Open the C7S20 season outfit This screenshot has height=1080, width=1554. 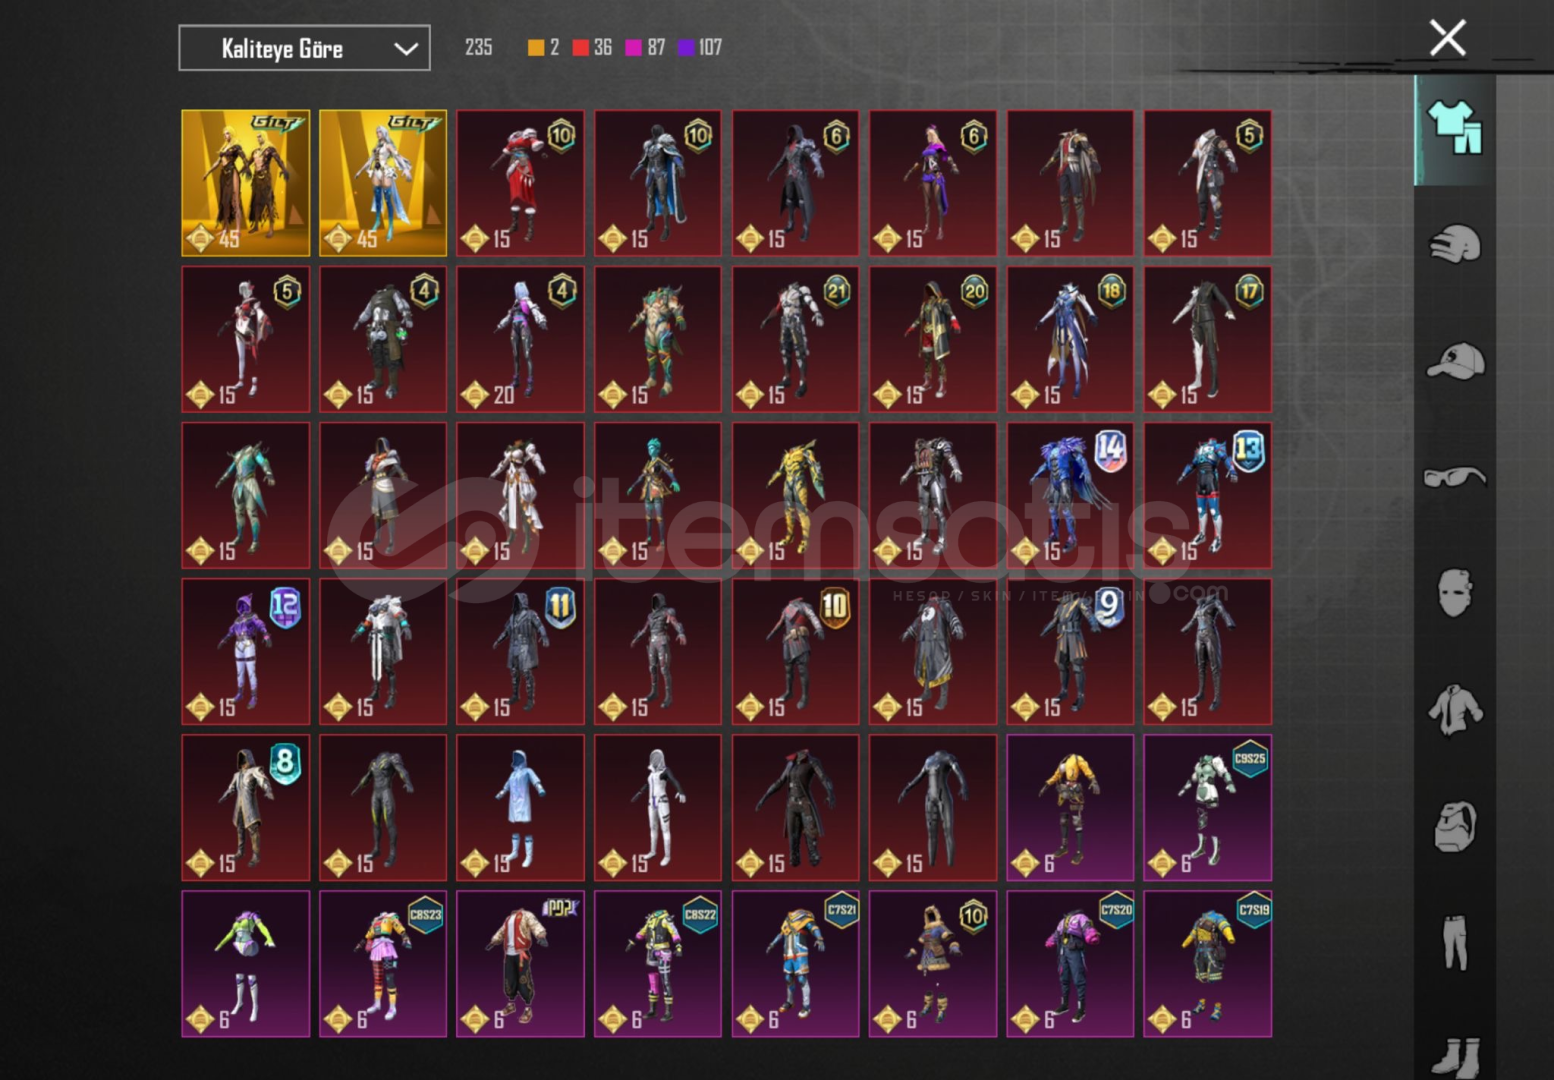[x=1070, y=963]
